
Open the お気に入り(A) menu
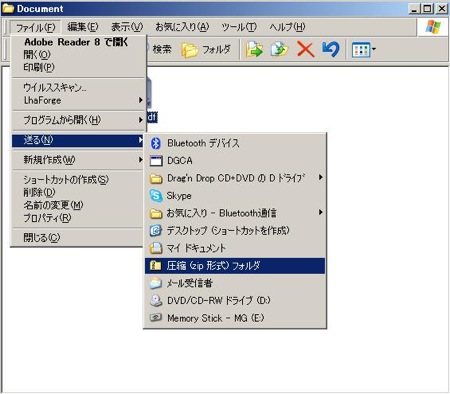click(182, 27)
